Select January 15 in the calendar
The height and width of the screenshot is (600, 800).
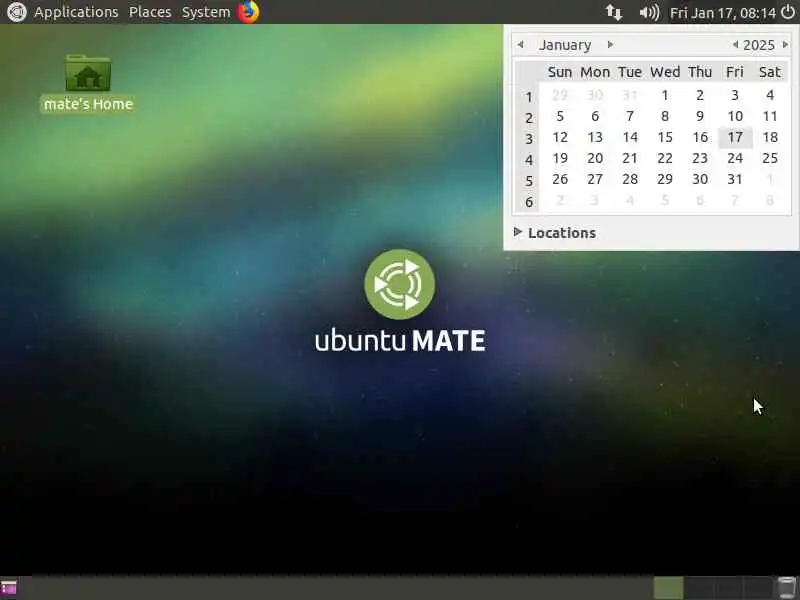tap(665, 137)
